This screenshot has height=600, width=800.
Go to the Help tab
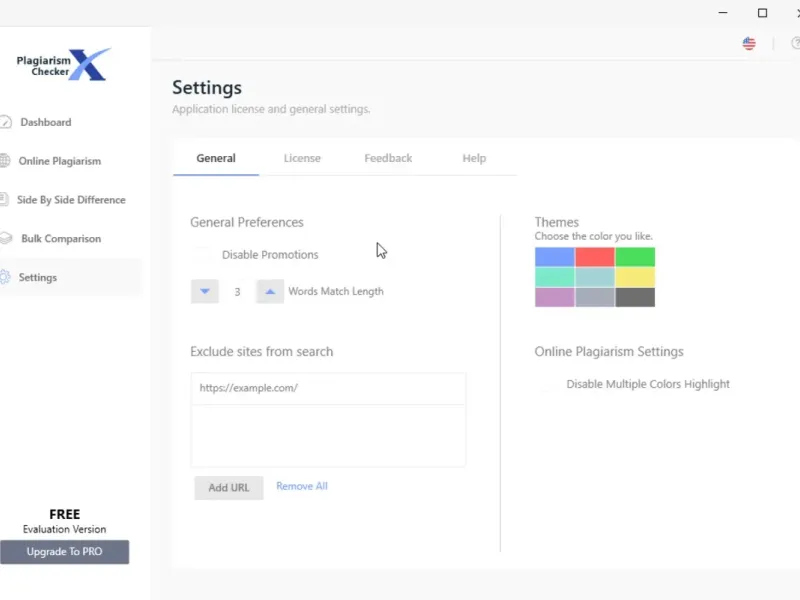[474, 158]
